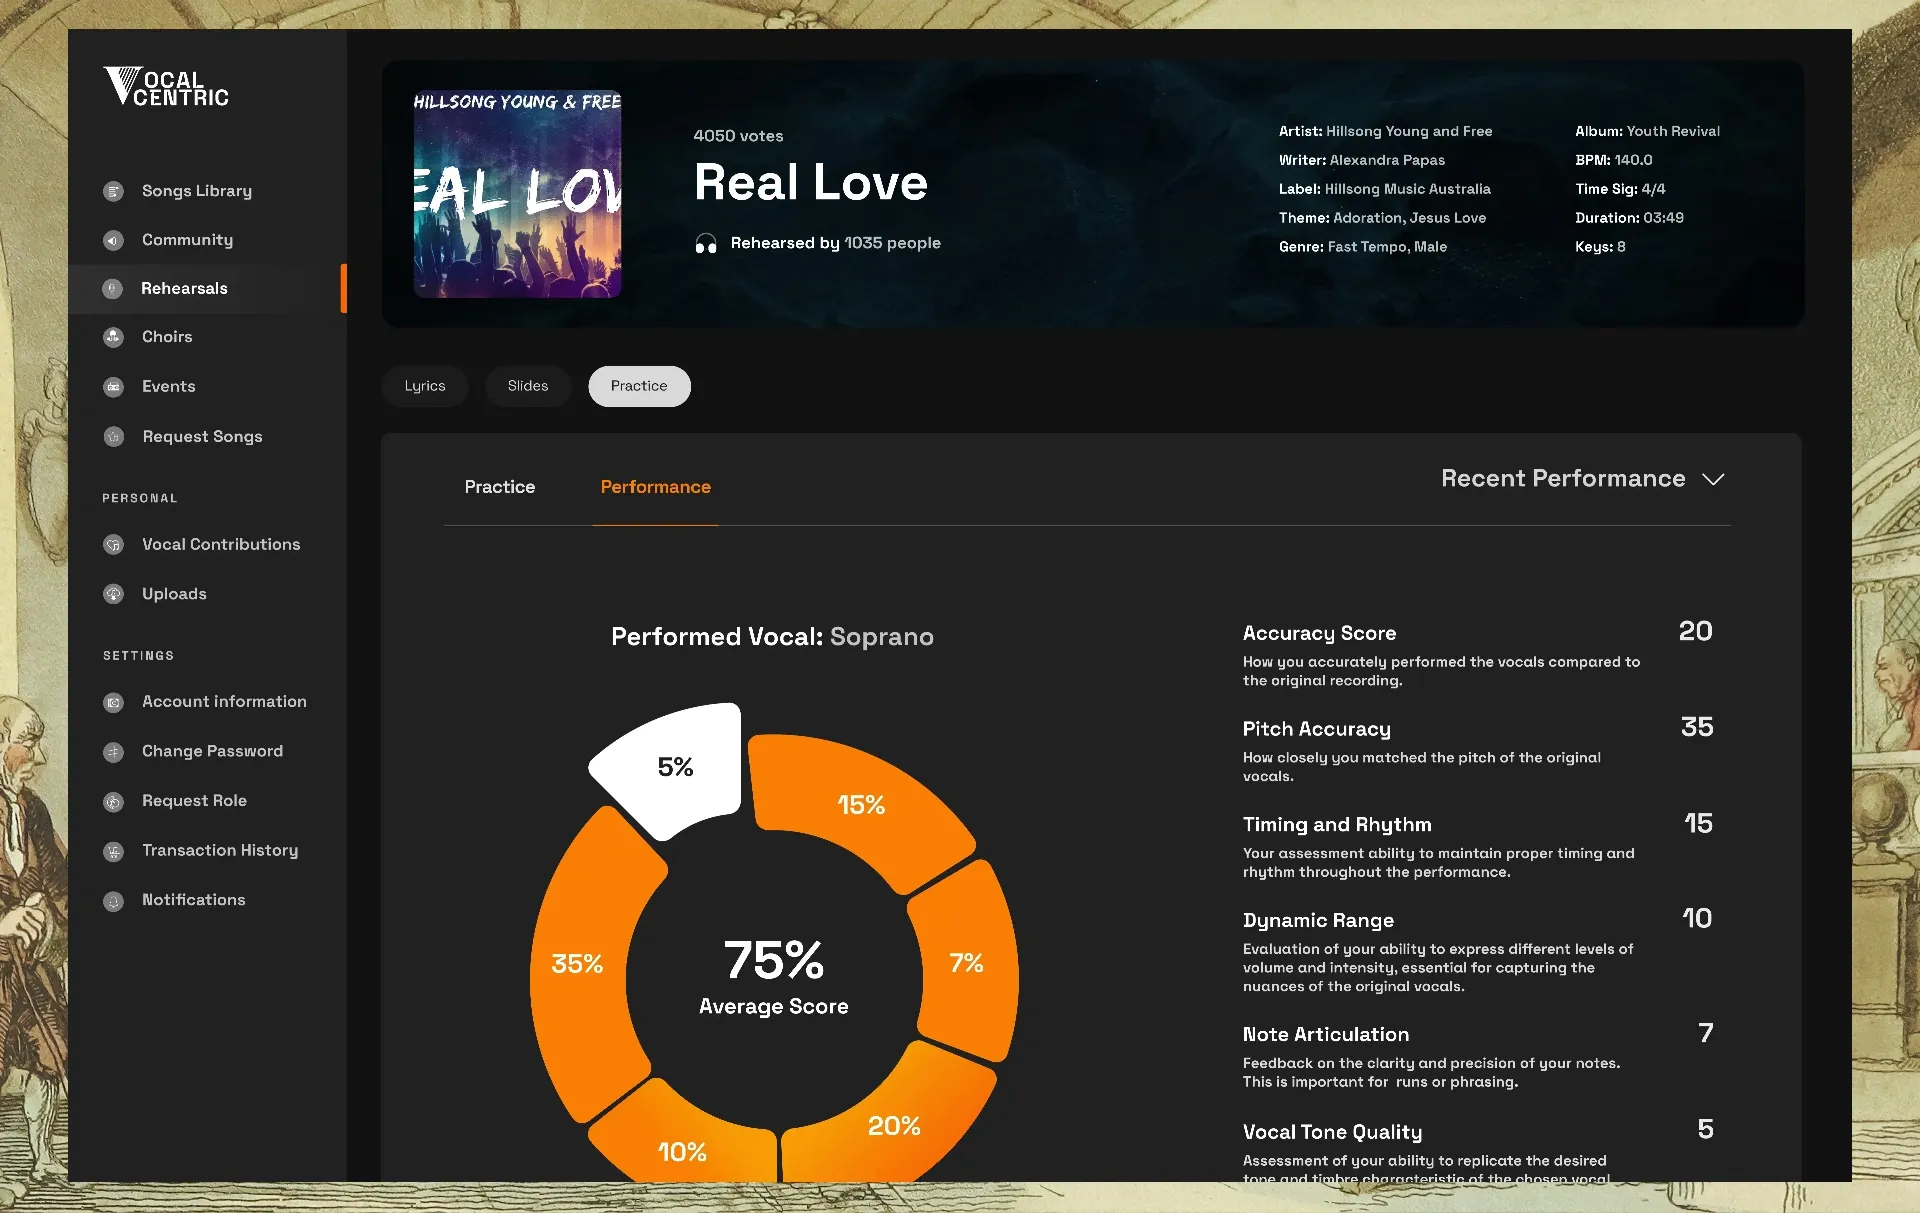1920x1213 pixels.
Task: Expand the Recent Performance dropdown chevron
Action: pyautogui.click(x=1713, y=479)
